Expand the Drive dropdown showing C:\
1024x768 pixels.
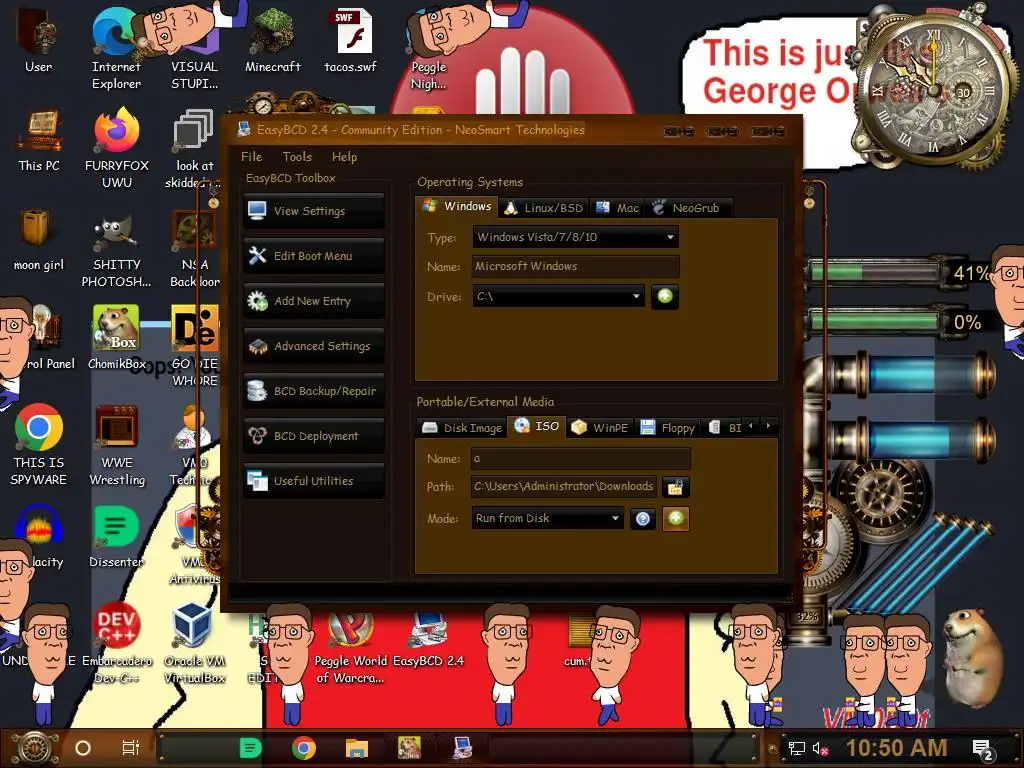(x=558, y=296)
